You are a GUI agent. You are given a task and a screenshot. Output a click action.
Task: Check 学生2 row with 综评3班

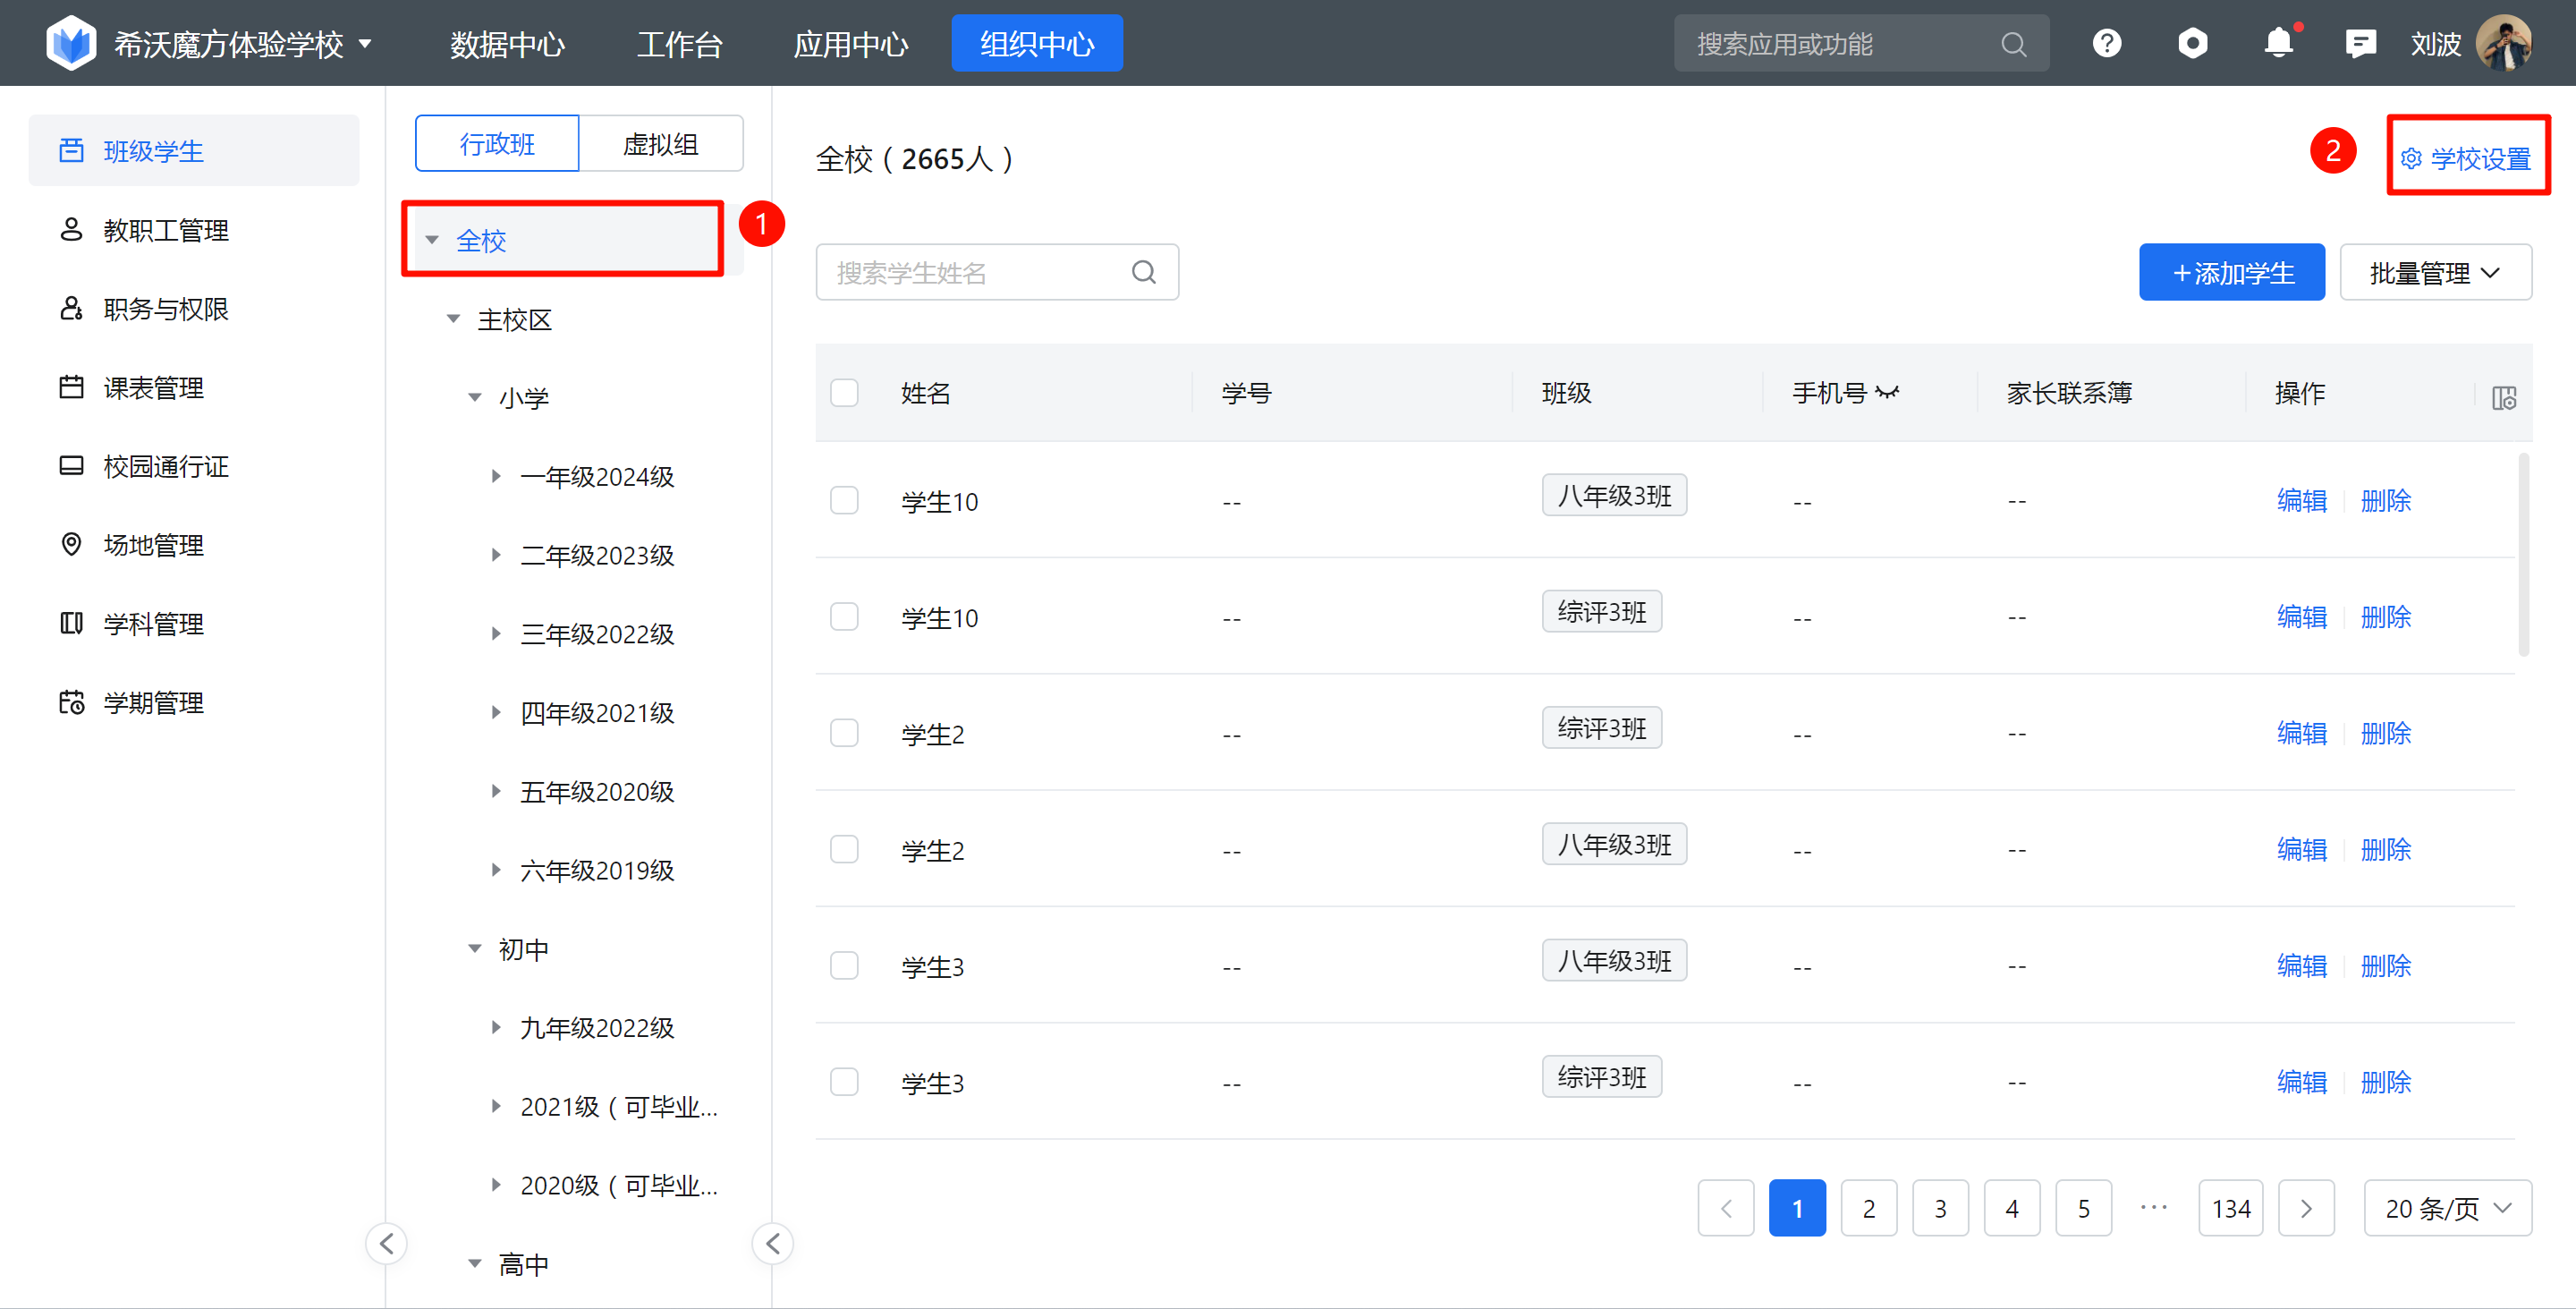[844, 733]
